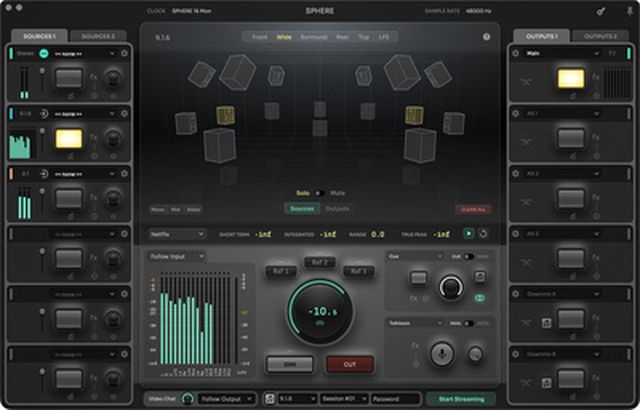This screenshot has height=410, width=640.
Task: Click the cue level knob
Action: point(451,287)
